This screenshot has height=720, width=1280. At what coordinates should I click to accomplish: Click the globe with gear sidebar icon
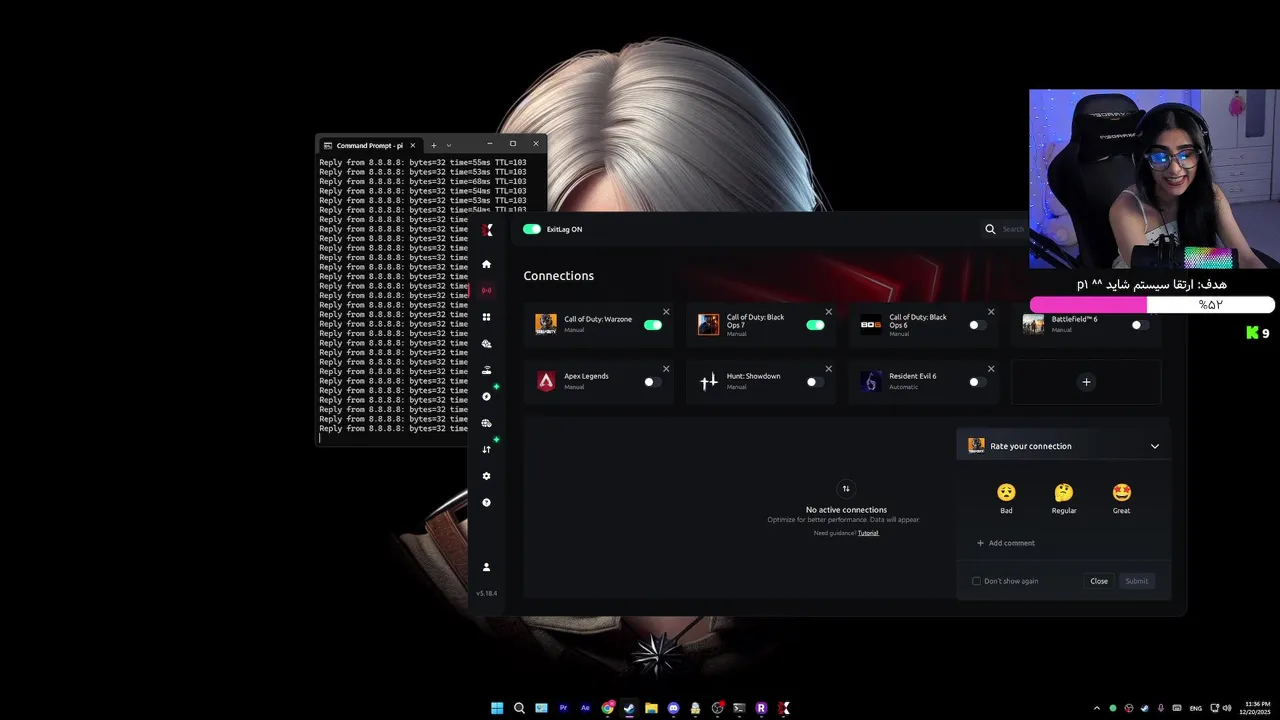(487, 344)
